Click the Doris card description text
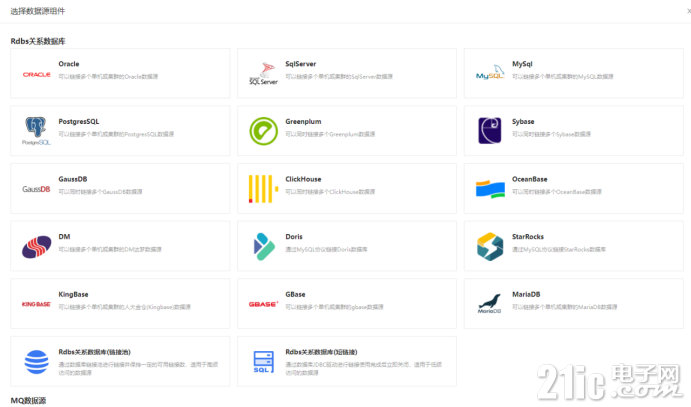 point(326,250)
